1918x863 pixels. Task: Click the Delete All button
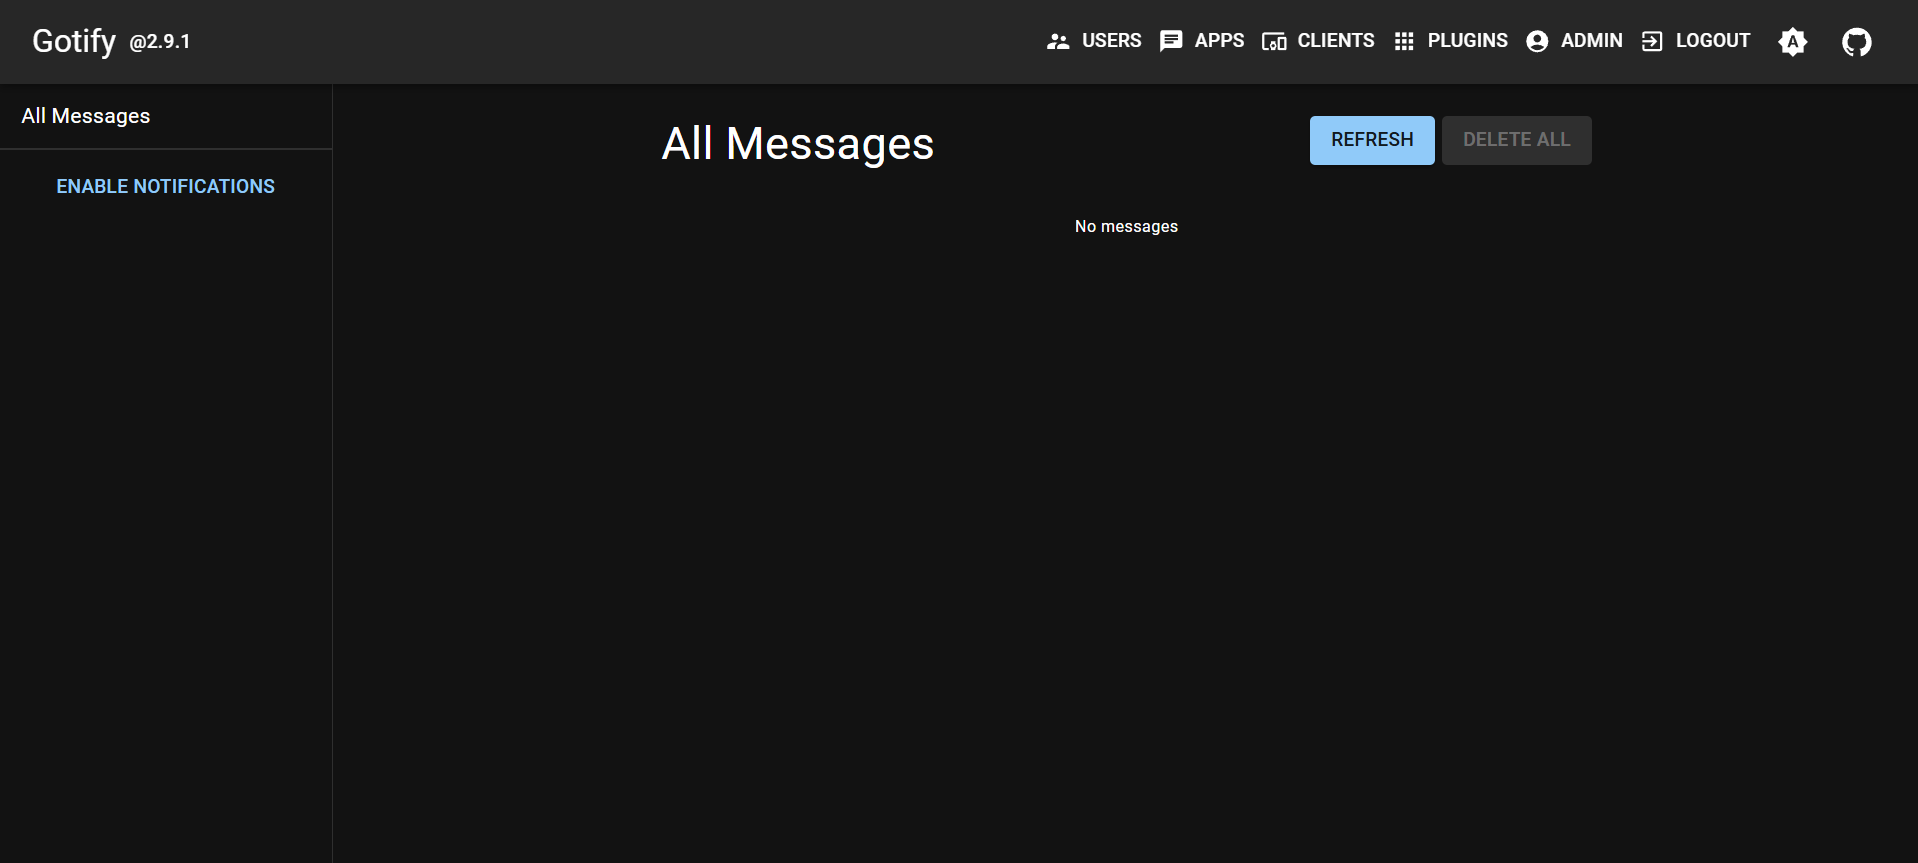click(1516, 140)
